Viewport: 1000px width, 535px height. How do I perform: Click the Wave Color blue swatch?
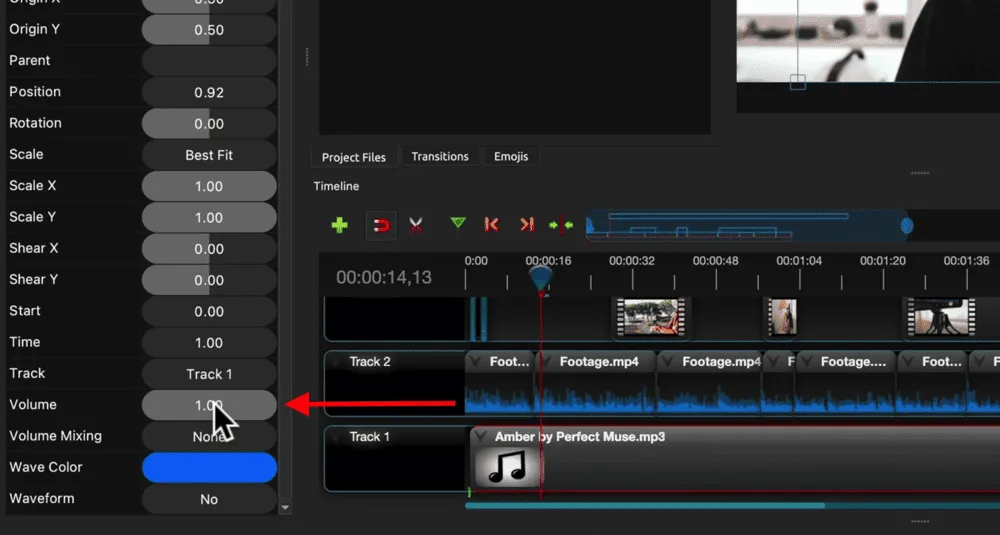[x=209, y=468]
